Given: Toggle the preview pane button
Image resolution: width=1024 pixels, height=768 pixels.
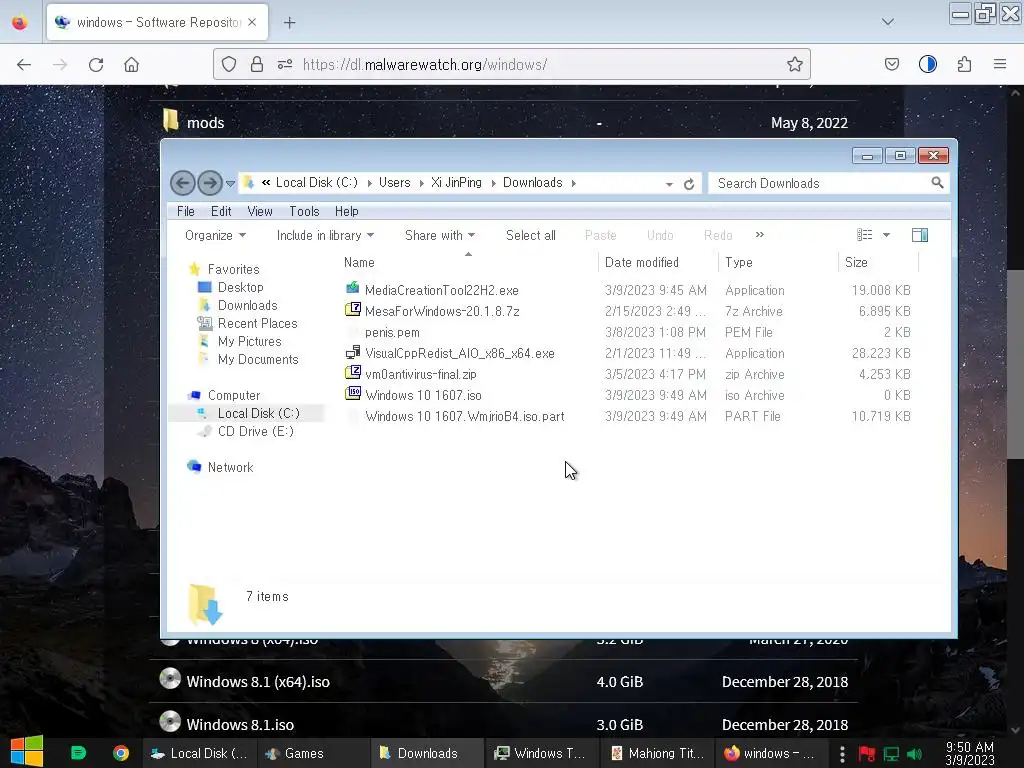Looking at the screenshot, I should 920,234.
